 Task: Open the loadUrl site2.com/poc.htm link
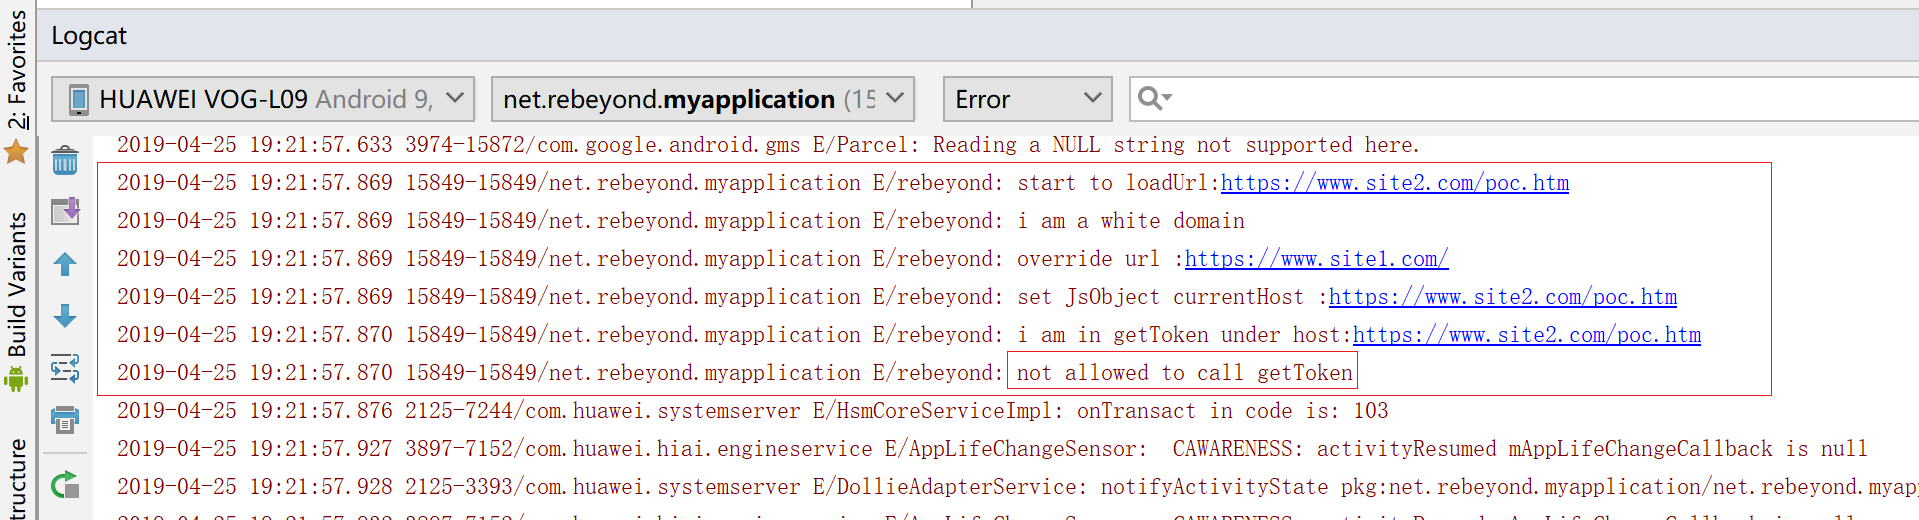(x=1394, y=183)
